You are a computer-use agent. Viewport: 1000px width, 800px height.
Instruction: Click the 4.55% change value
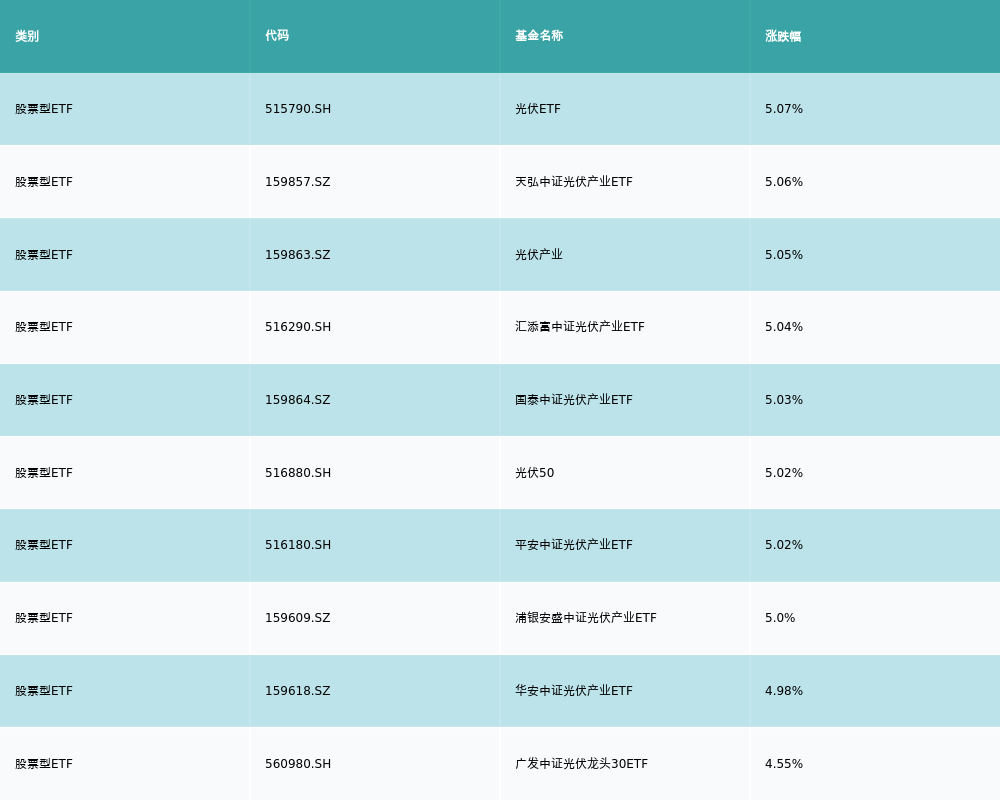784,764
